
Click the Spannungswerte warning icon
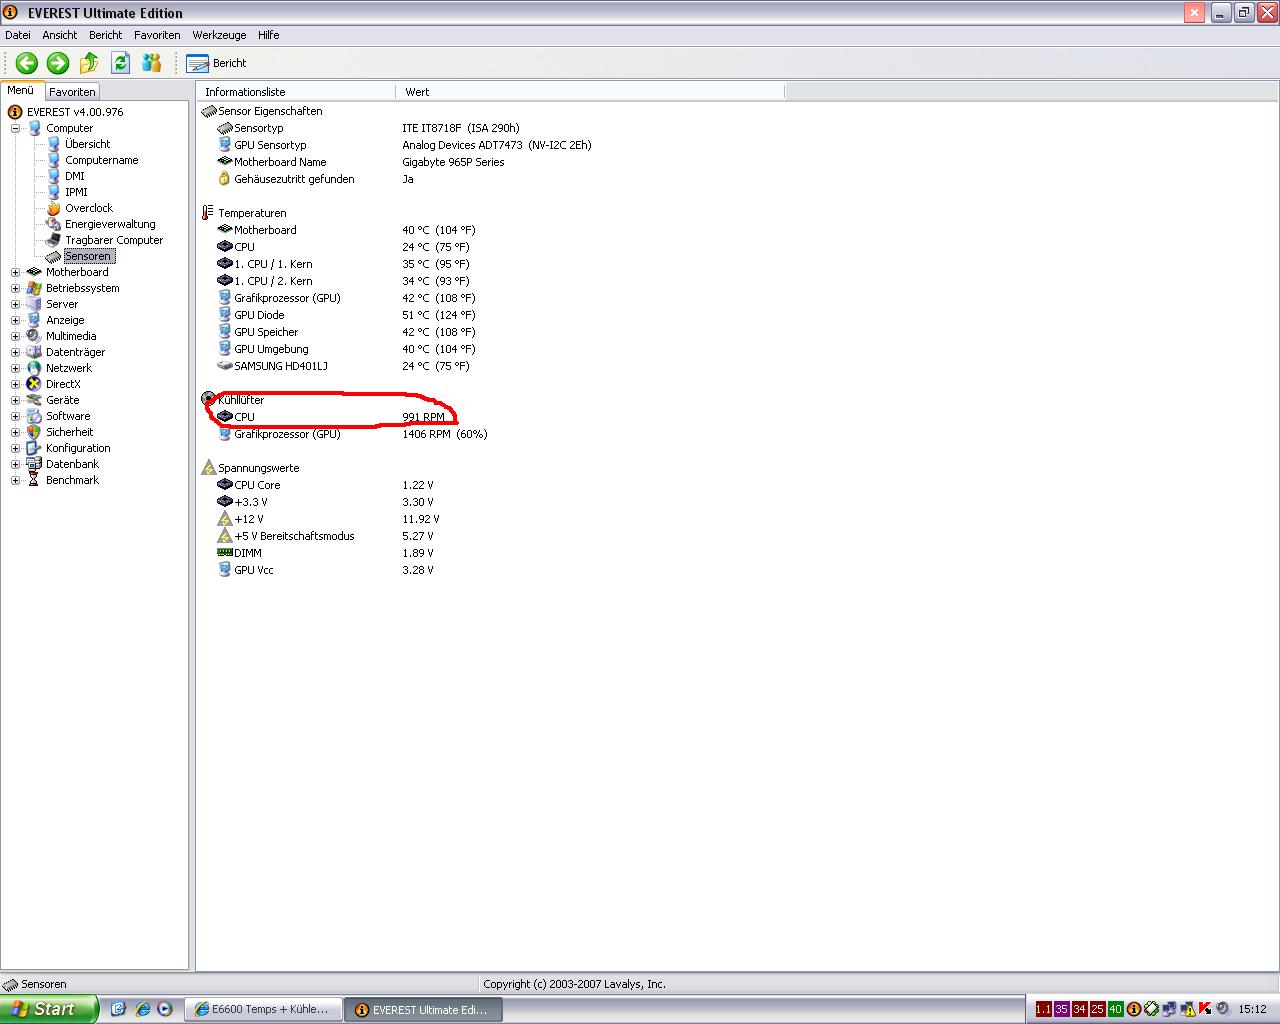[208, 468]
